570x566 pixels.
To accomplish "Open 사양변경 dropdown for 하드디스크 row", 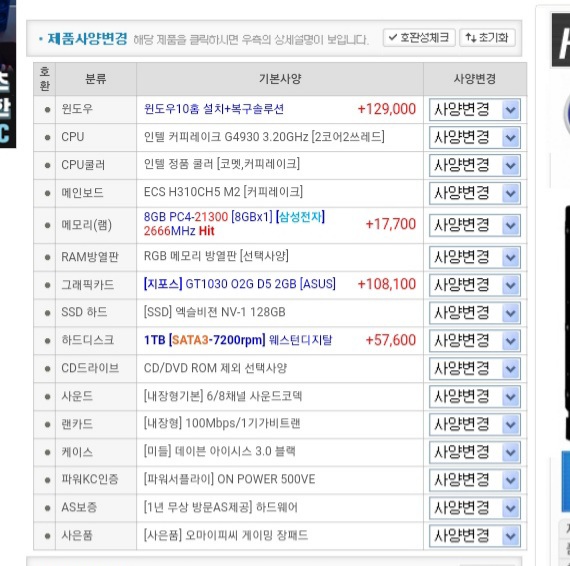I will [x=475, y=341].
